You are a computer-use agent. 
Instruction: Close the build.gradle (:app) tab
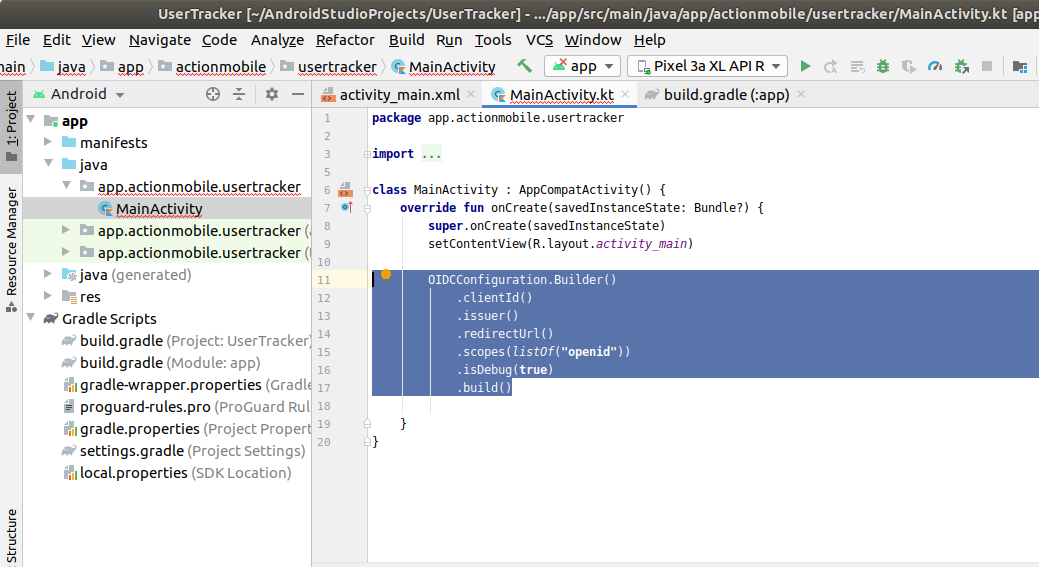(x=801, y=94)
